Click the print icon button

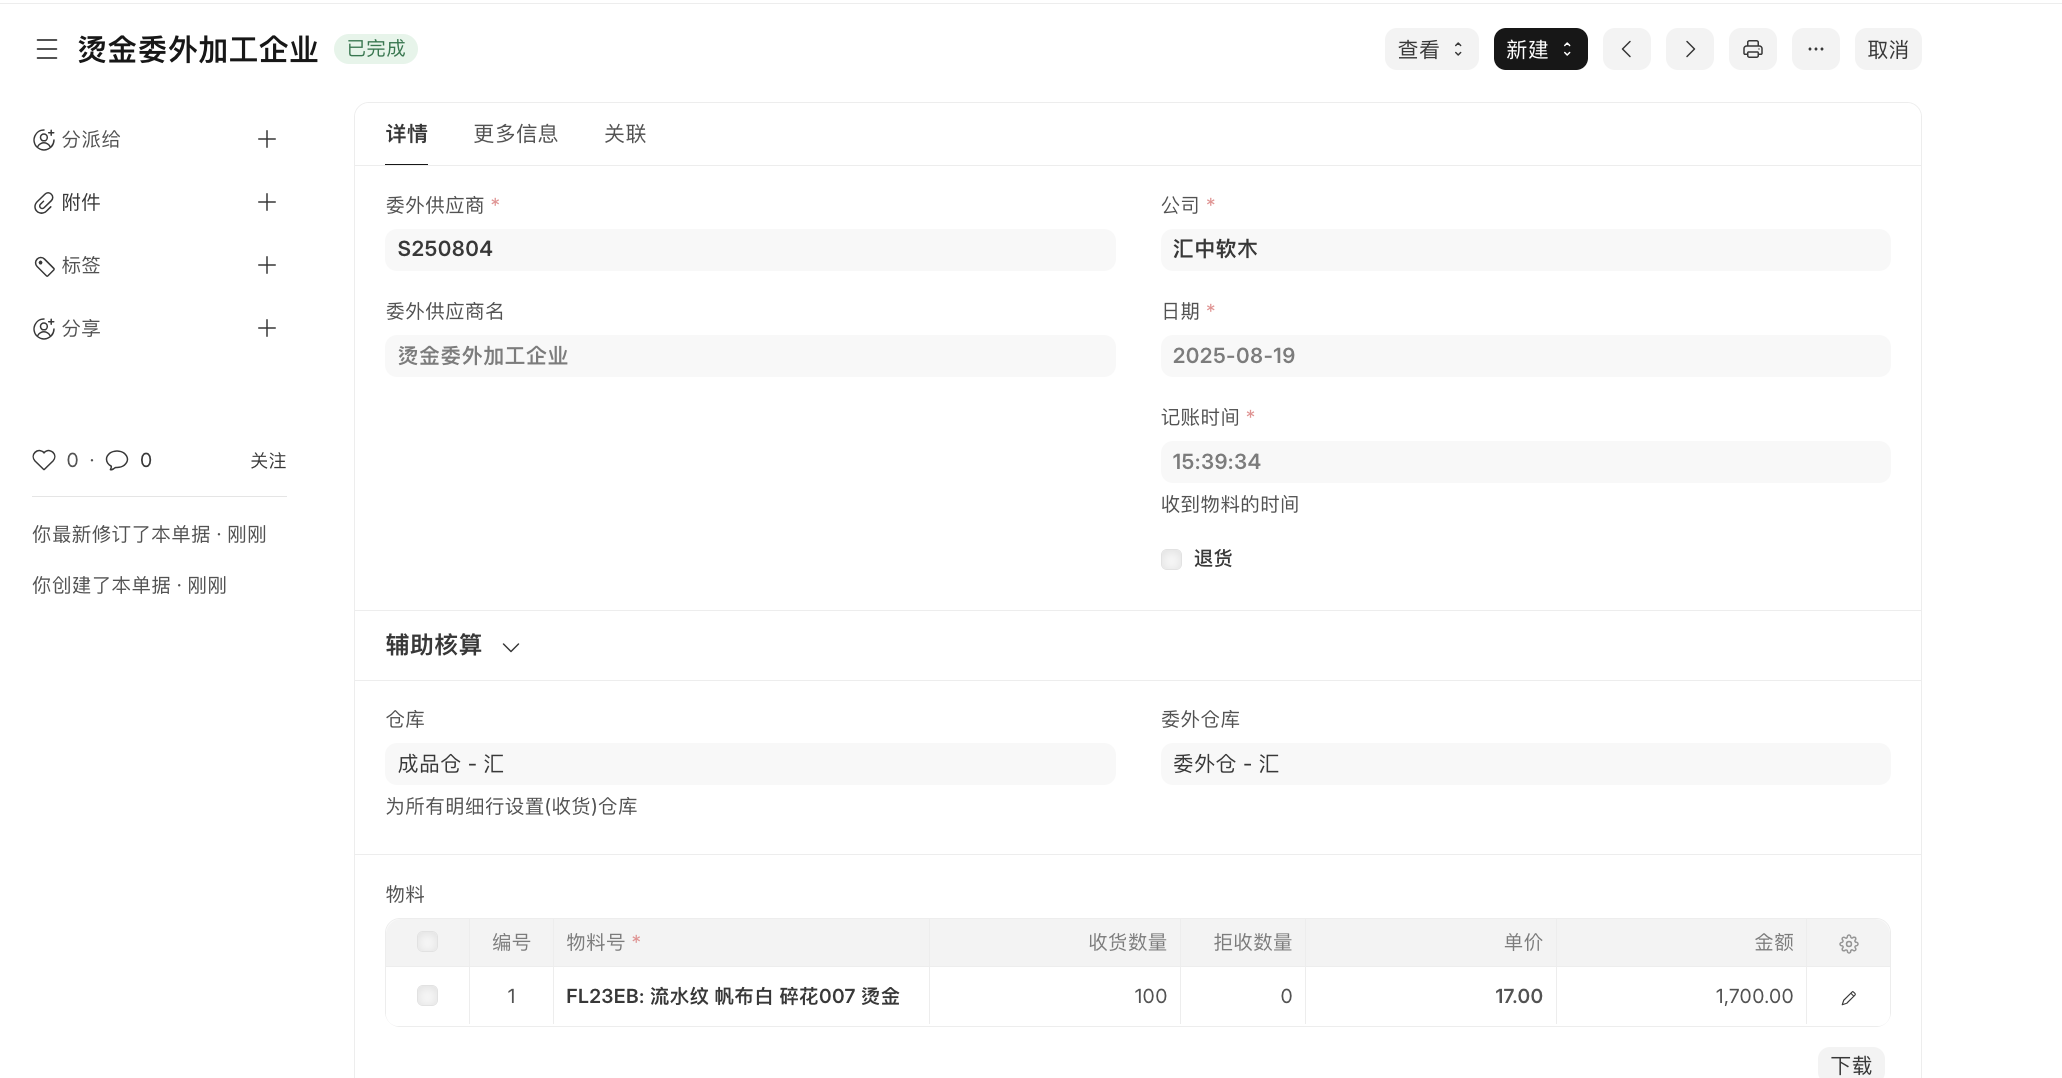point(1752,49)
